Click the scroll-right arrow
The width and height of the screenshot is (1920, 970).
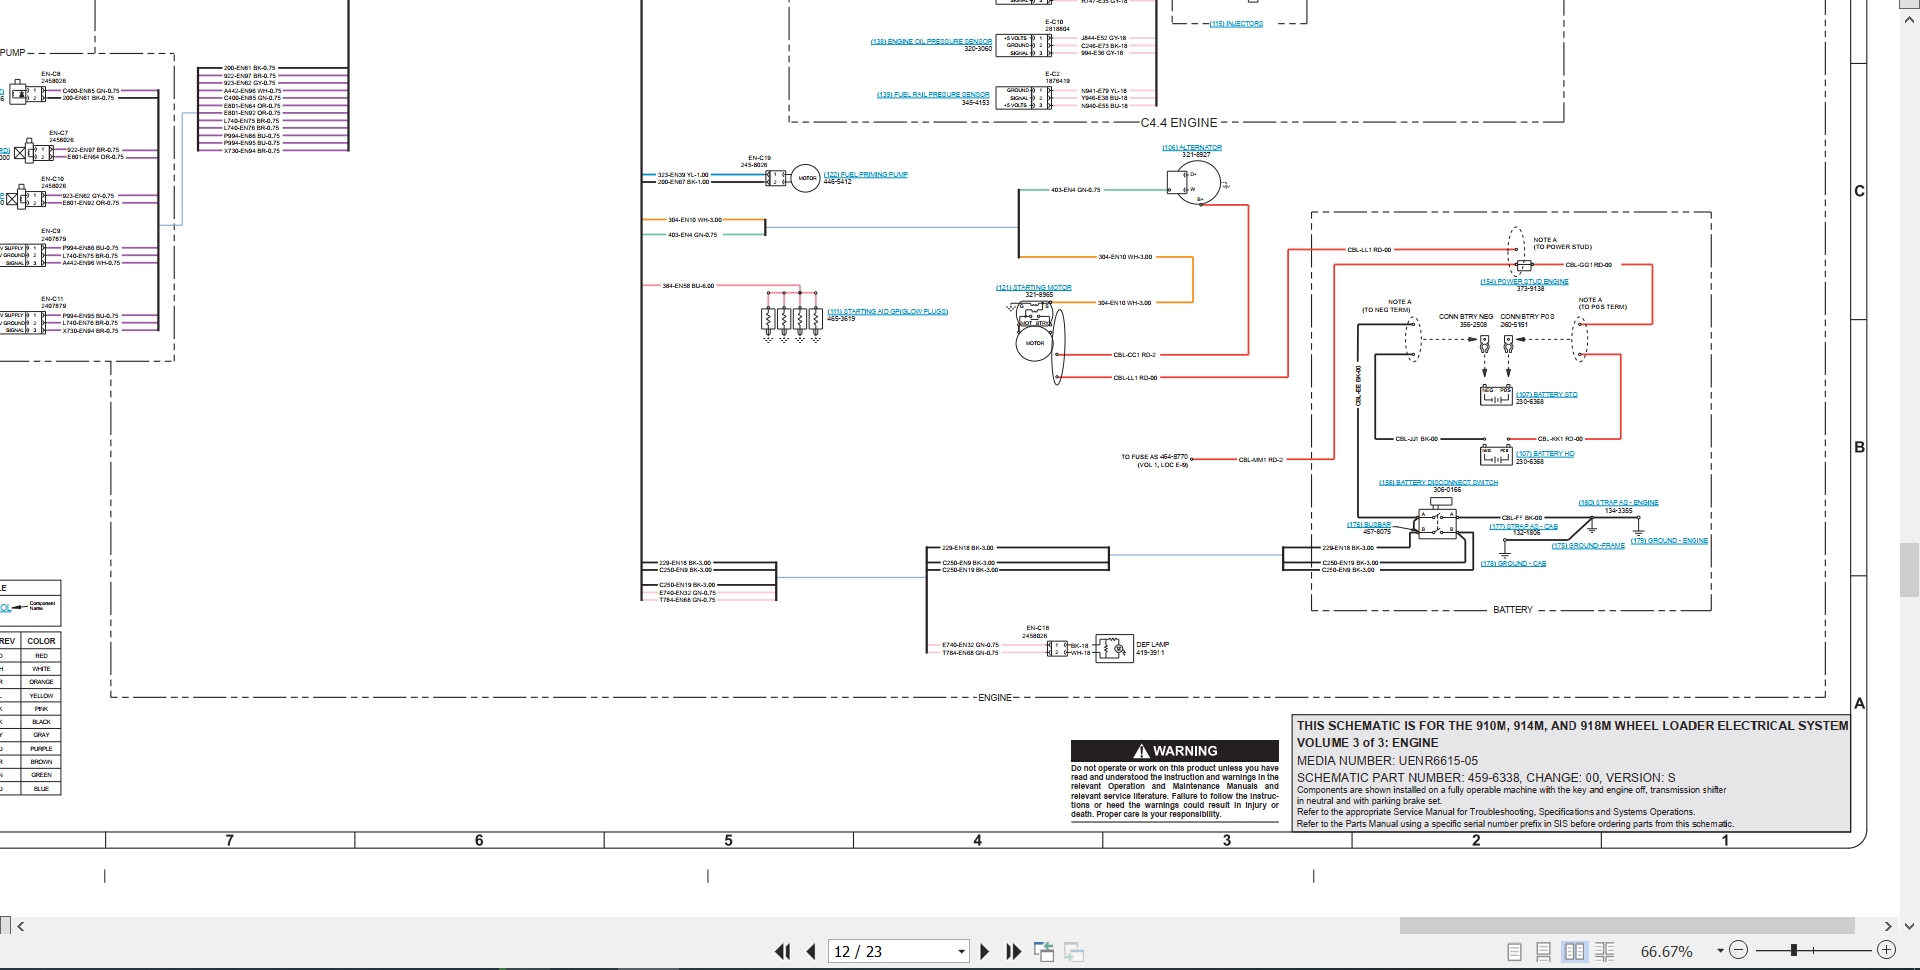(1888, 926)
